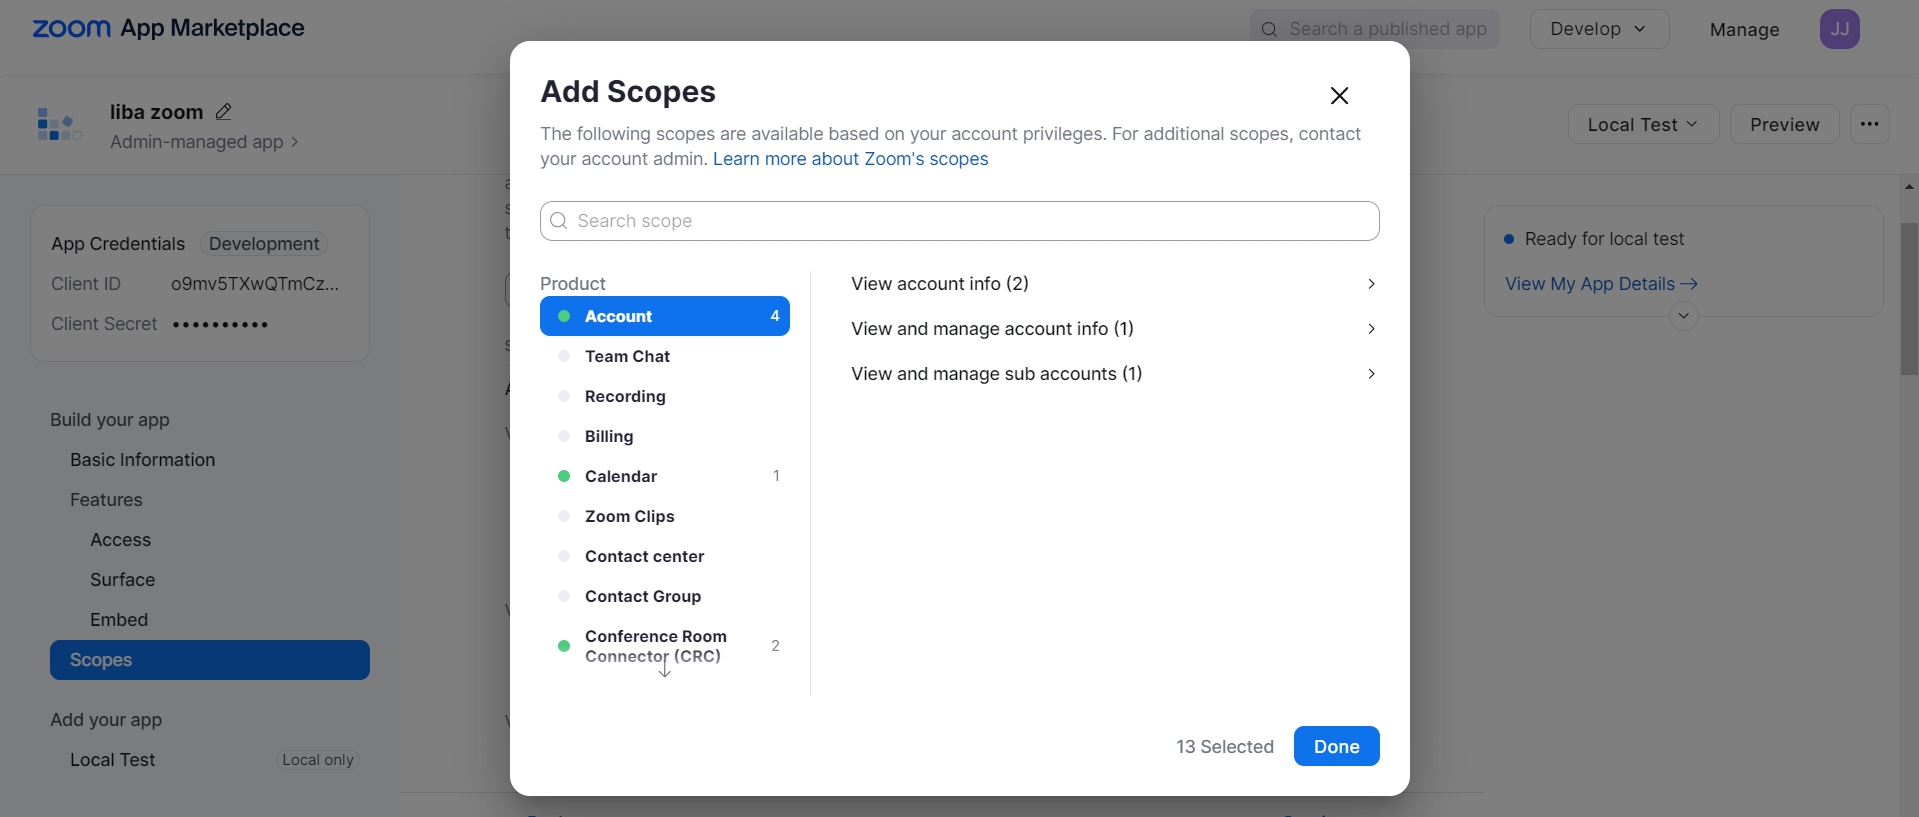
Task: Click the liba zoom app logo icon
Action: coord(59,125)
